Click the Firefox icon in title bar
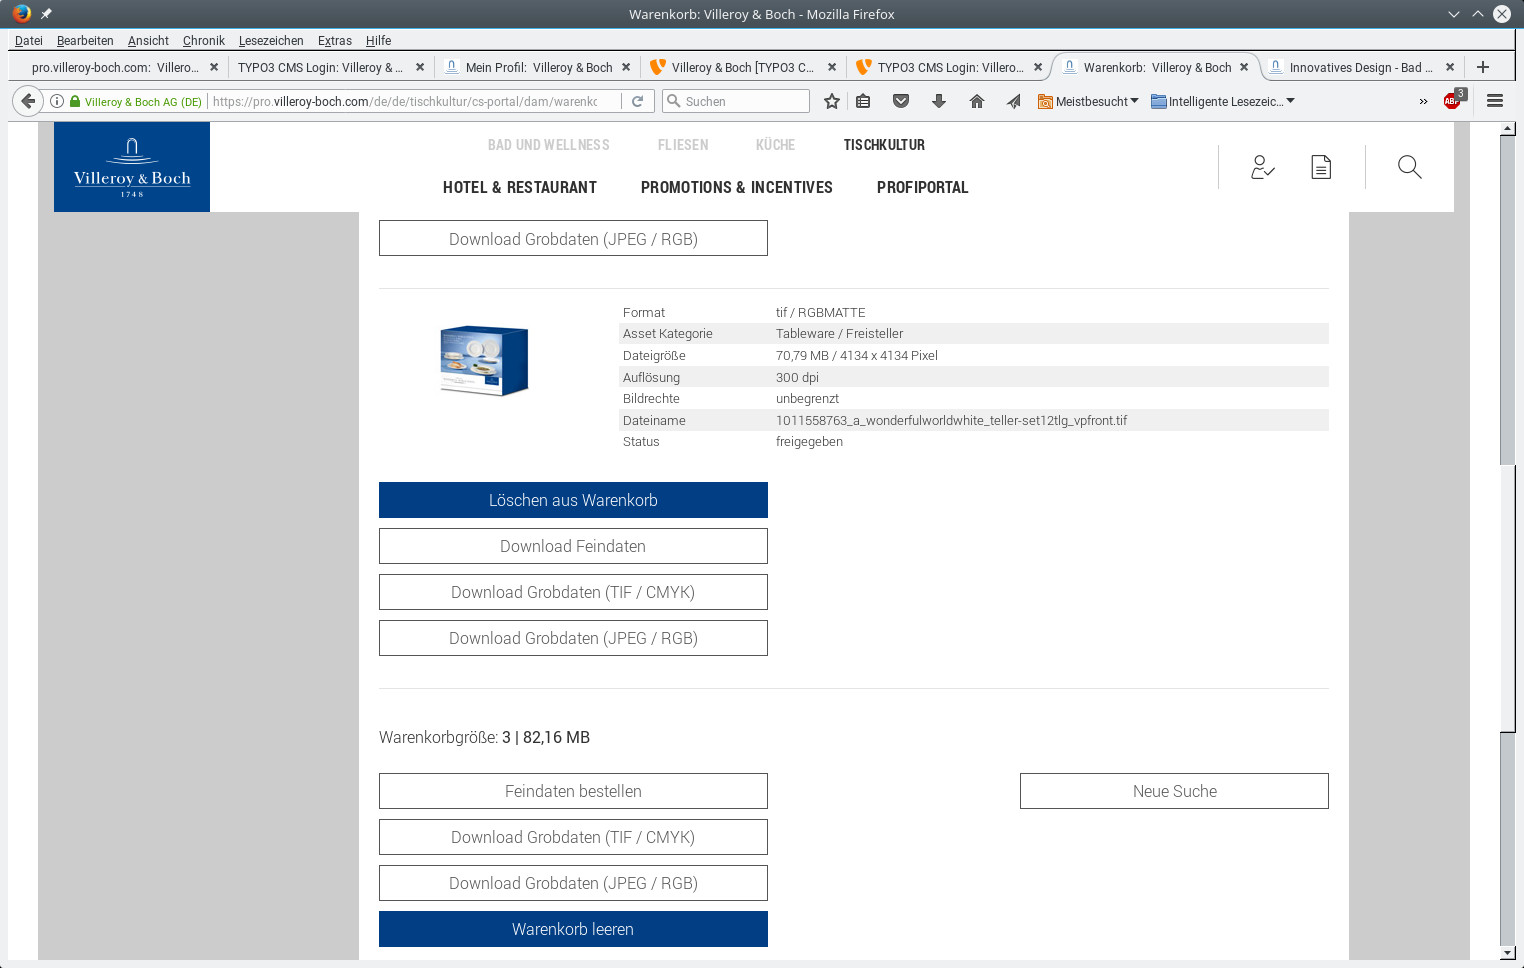 21,14
